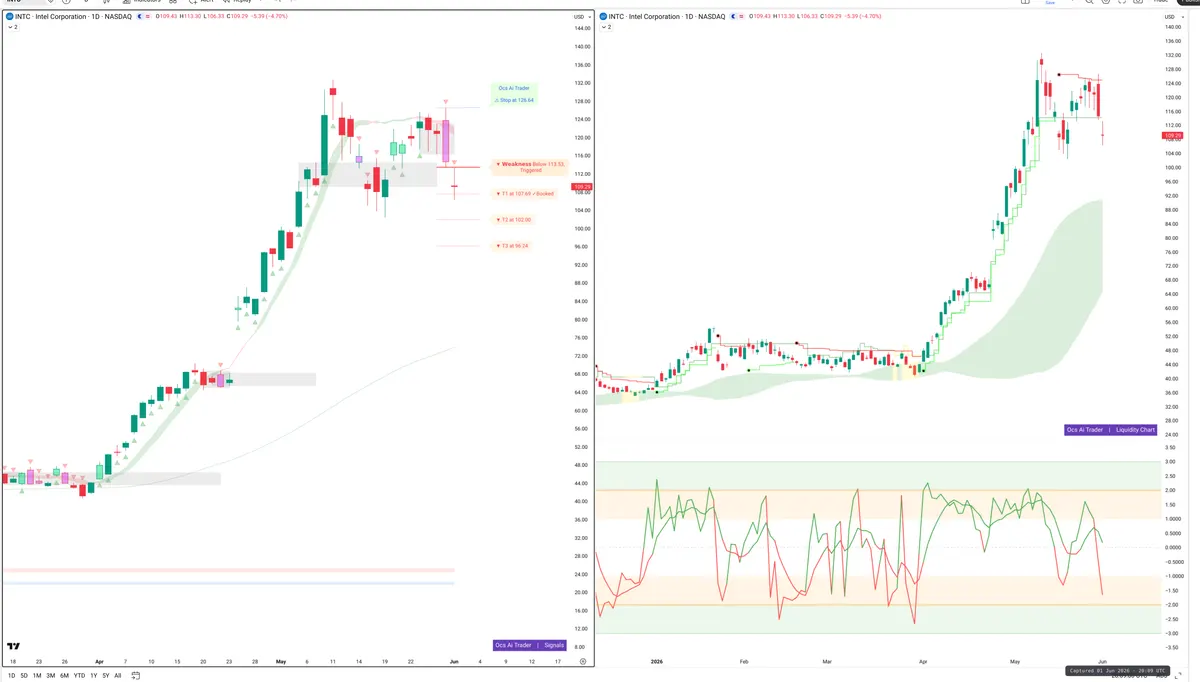Click the Mar label on right time axis

[827, 661]
